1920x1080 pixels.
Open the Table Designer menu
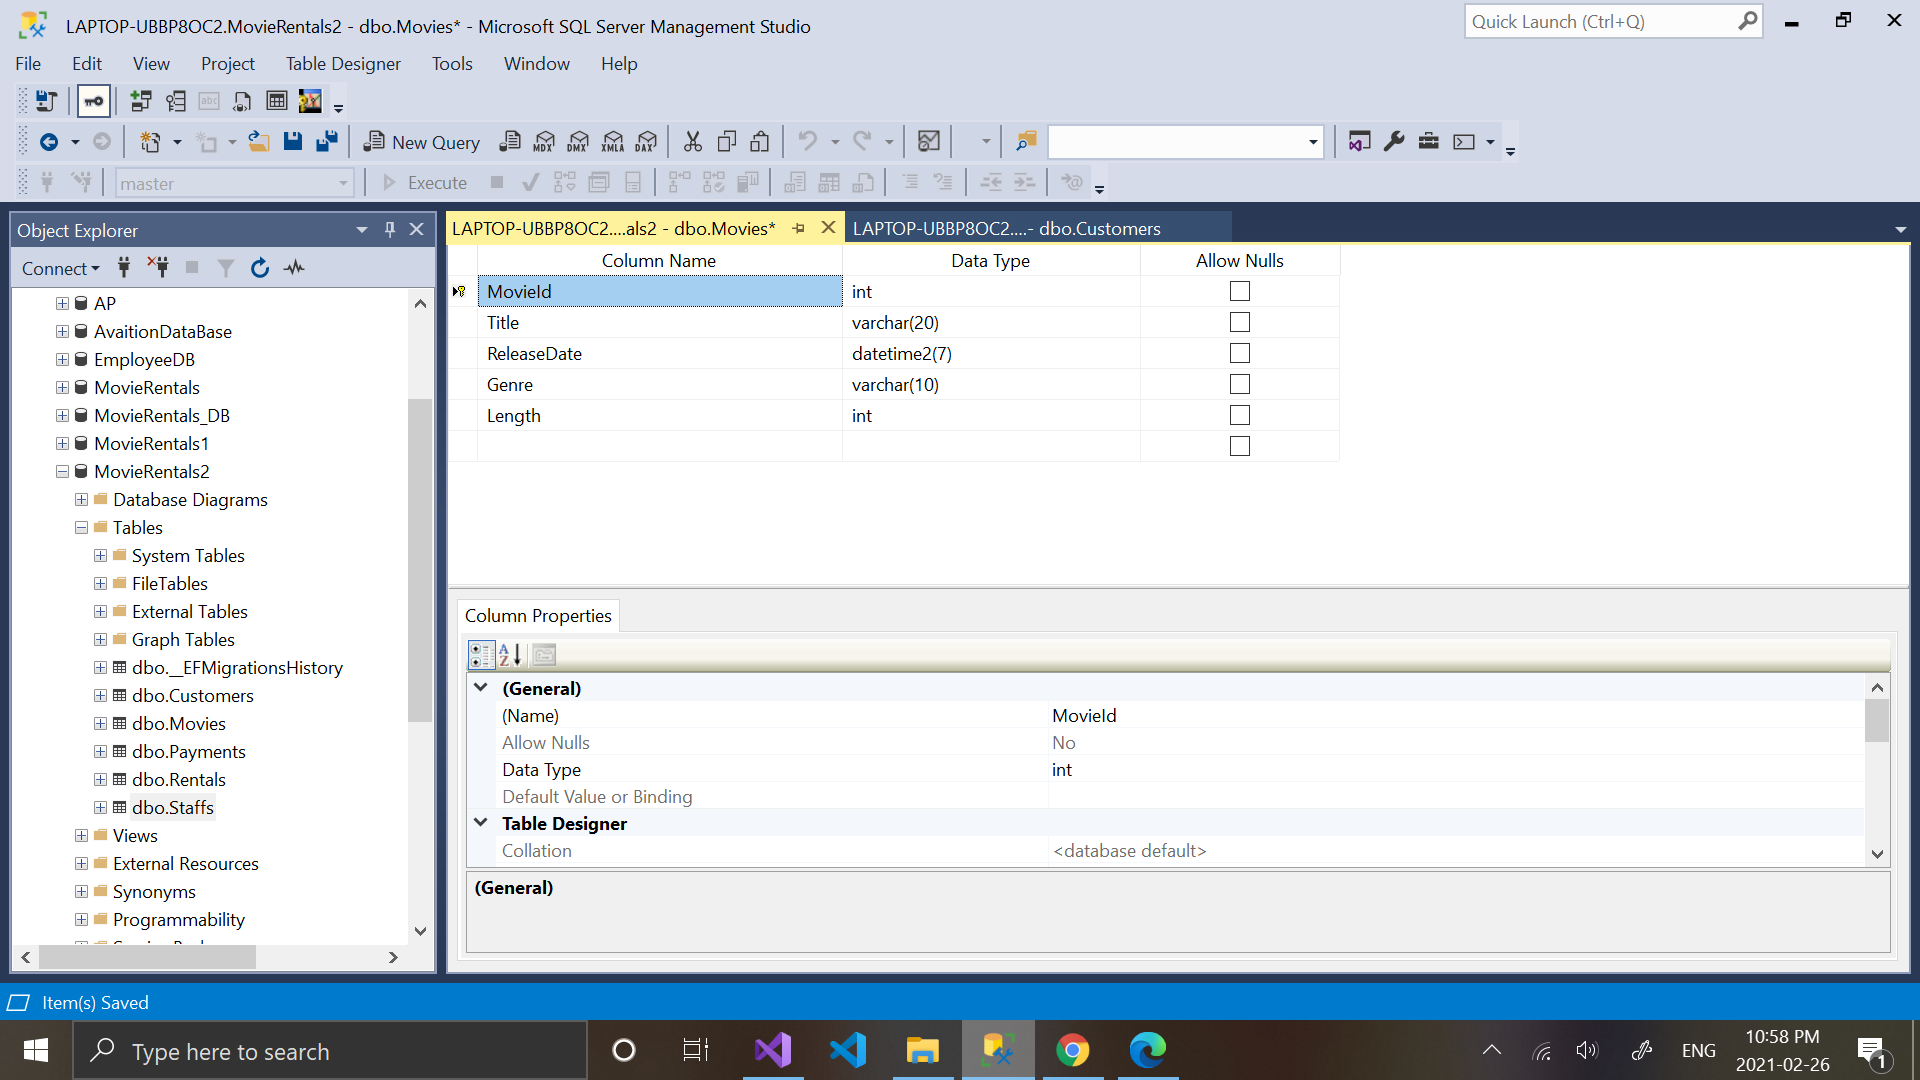point(343,64)
